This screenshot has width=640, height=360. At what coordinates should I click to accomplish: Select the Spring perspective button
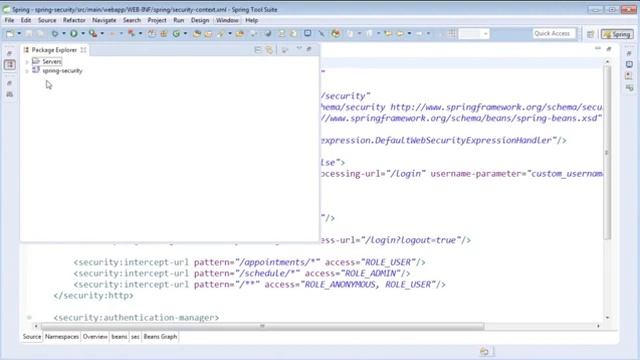pos(617,34)
